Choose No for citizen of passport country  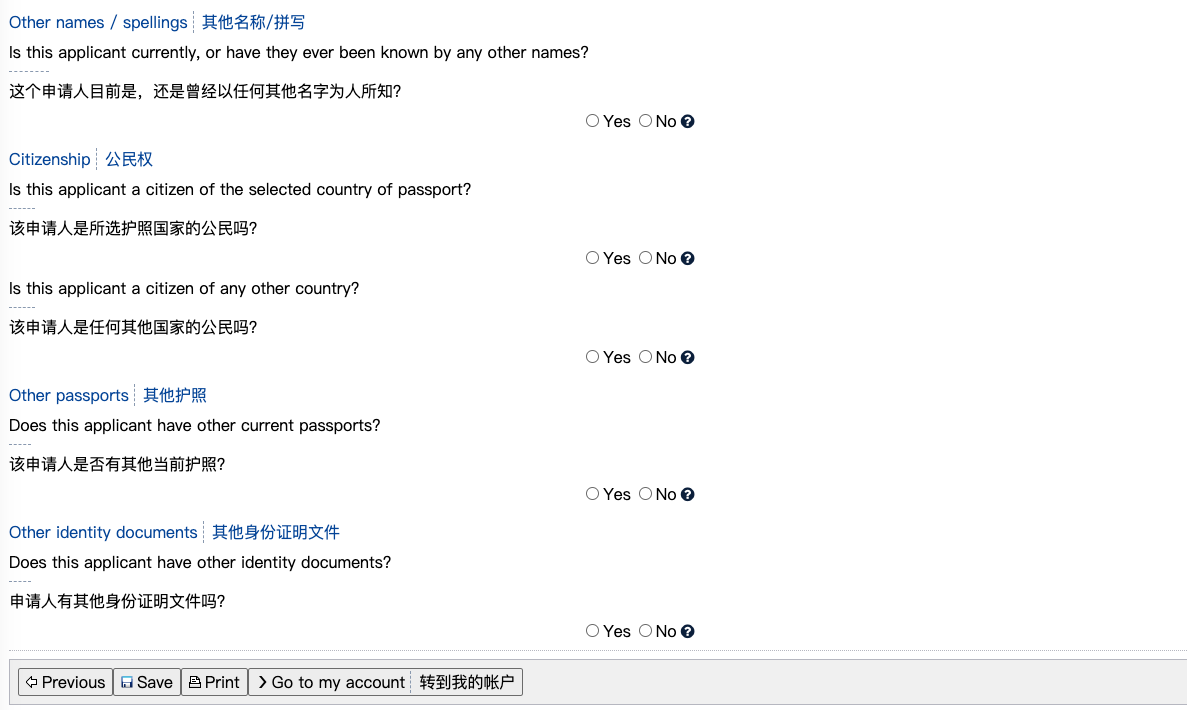click(645, 257)
